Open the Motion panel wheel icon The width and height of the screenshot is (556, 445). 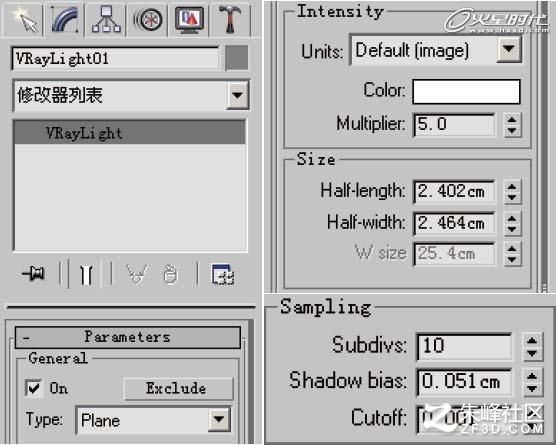(148, 20)
